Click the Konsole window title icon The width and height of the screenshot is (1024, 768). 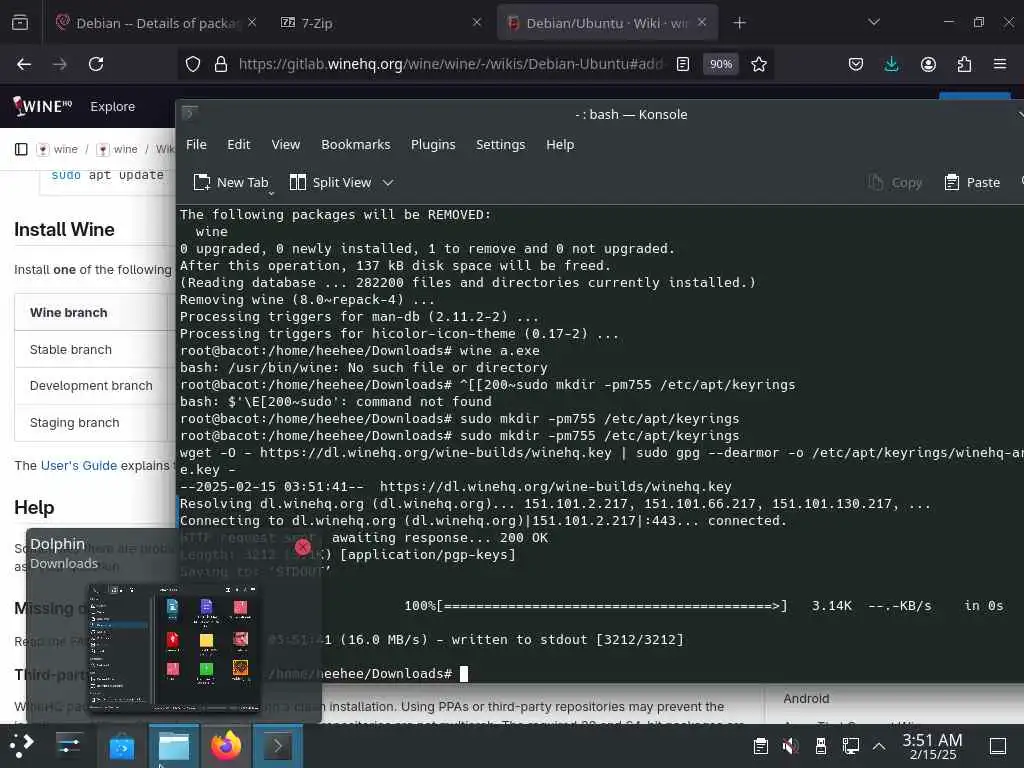pos(189,113)
